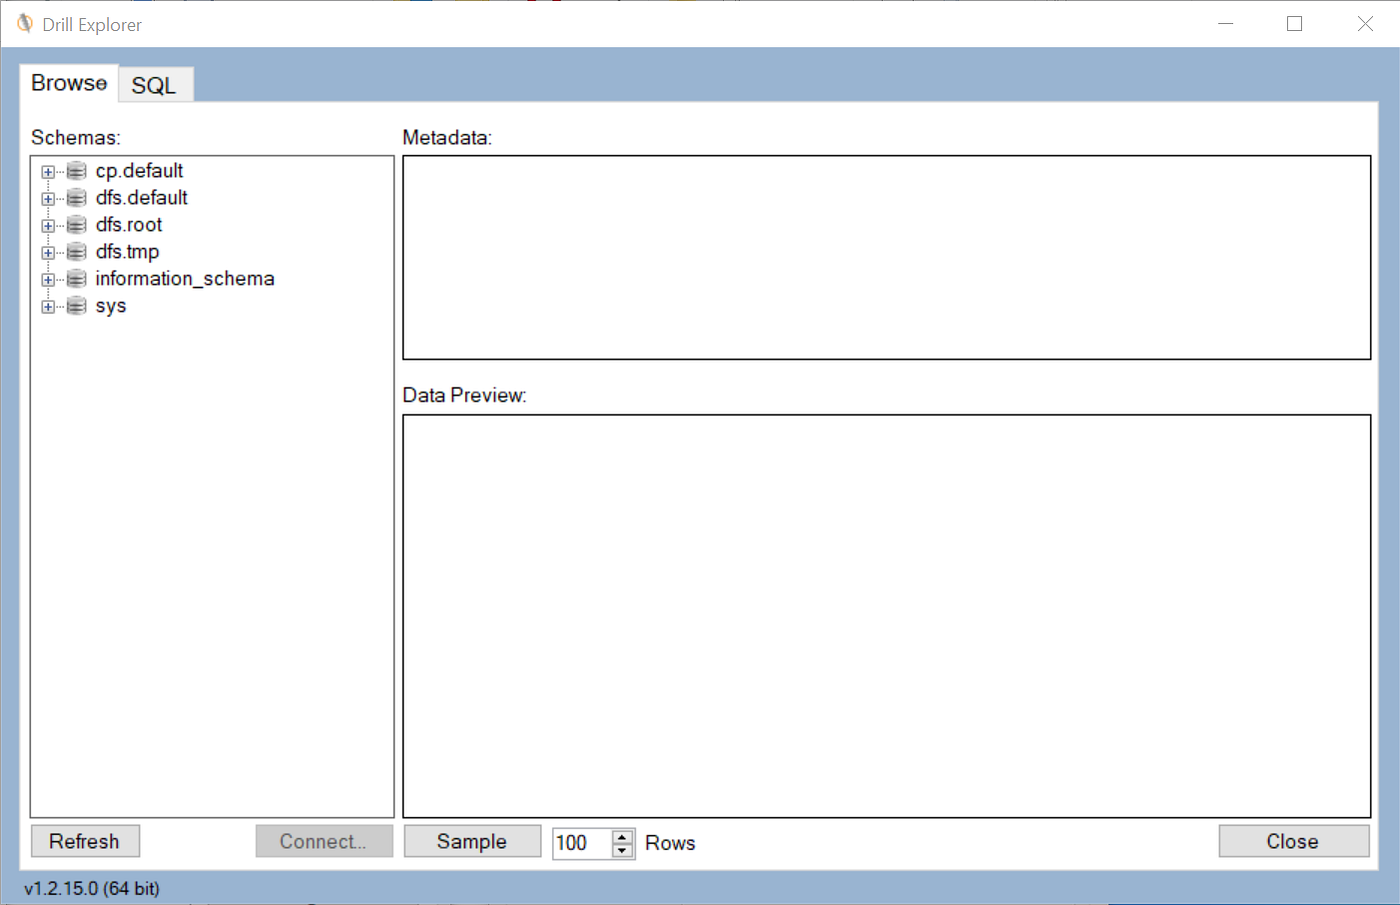This screenshot has height=905, width=1400.
Task: Click the database icon beside information_schema
Action: (76, 278)
